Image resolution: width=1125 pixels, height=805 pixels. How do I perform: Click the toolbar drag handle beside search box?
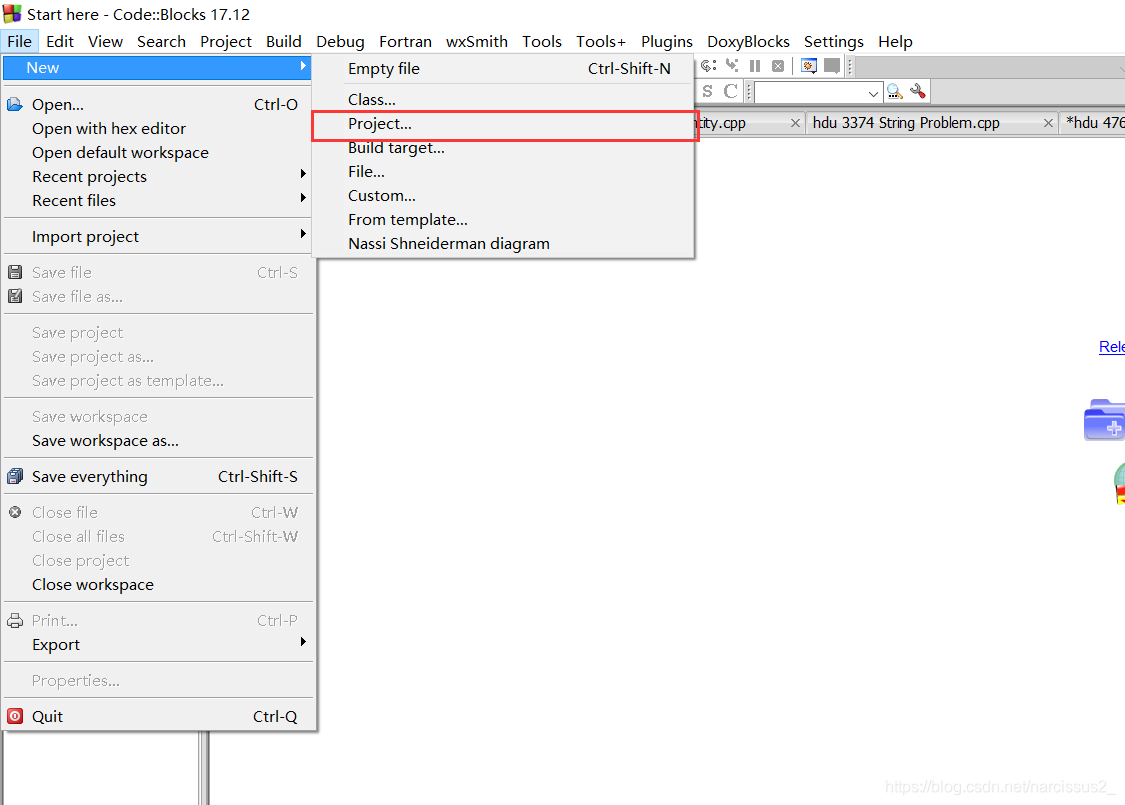[749, 92]
